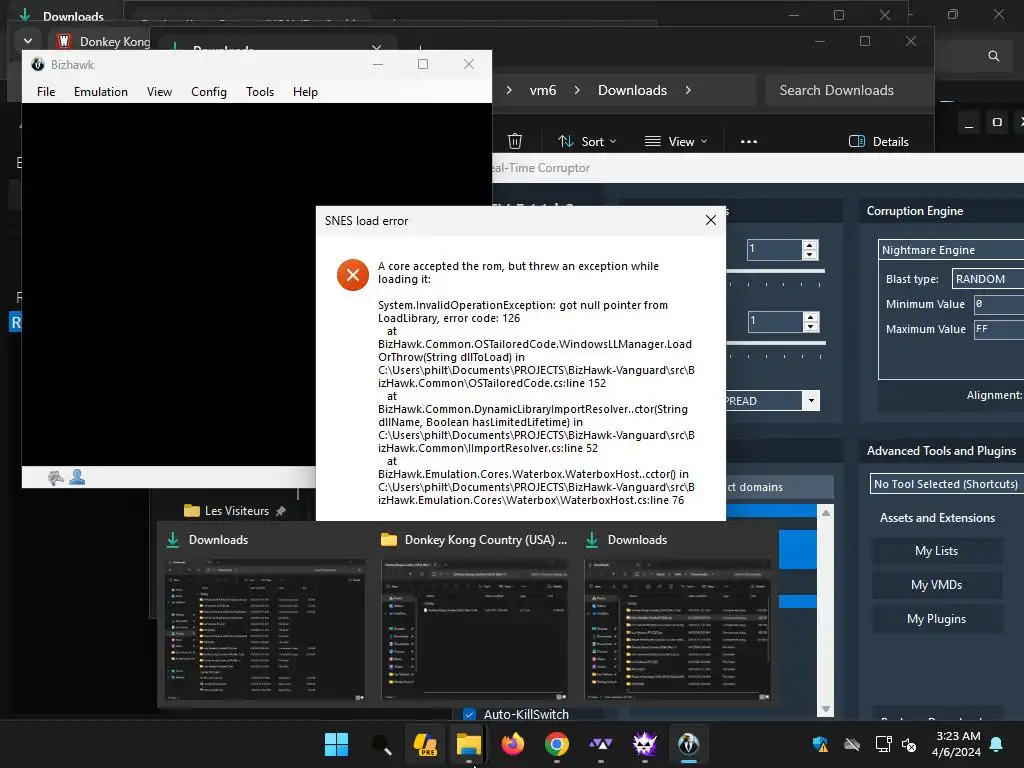The width and height of the screenshot is (1024, 768).
Task: Open the Sort dropdown in Explorer
Action: coord(586,142)
